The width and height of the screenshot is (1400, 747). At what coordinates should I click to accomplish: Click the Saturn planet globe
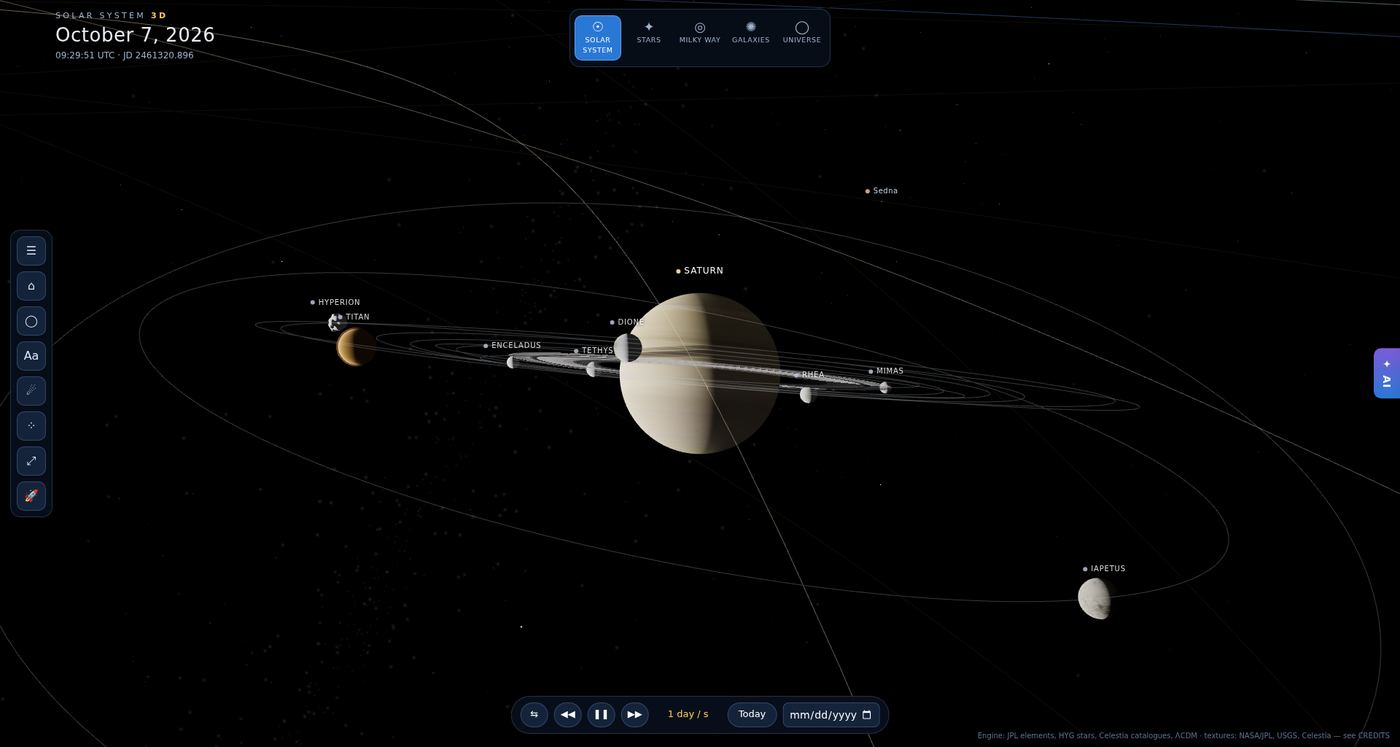[700, 373]
